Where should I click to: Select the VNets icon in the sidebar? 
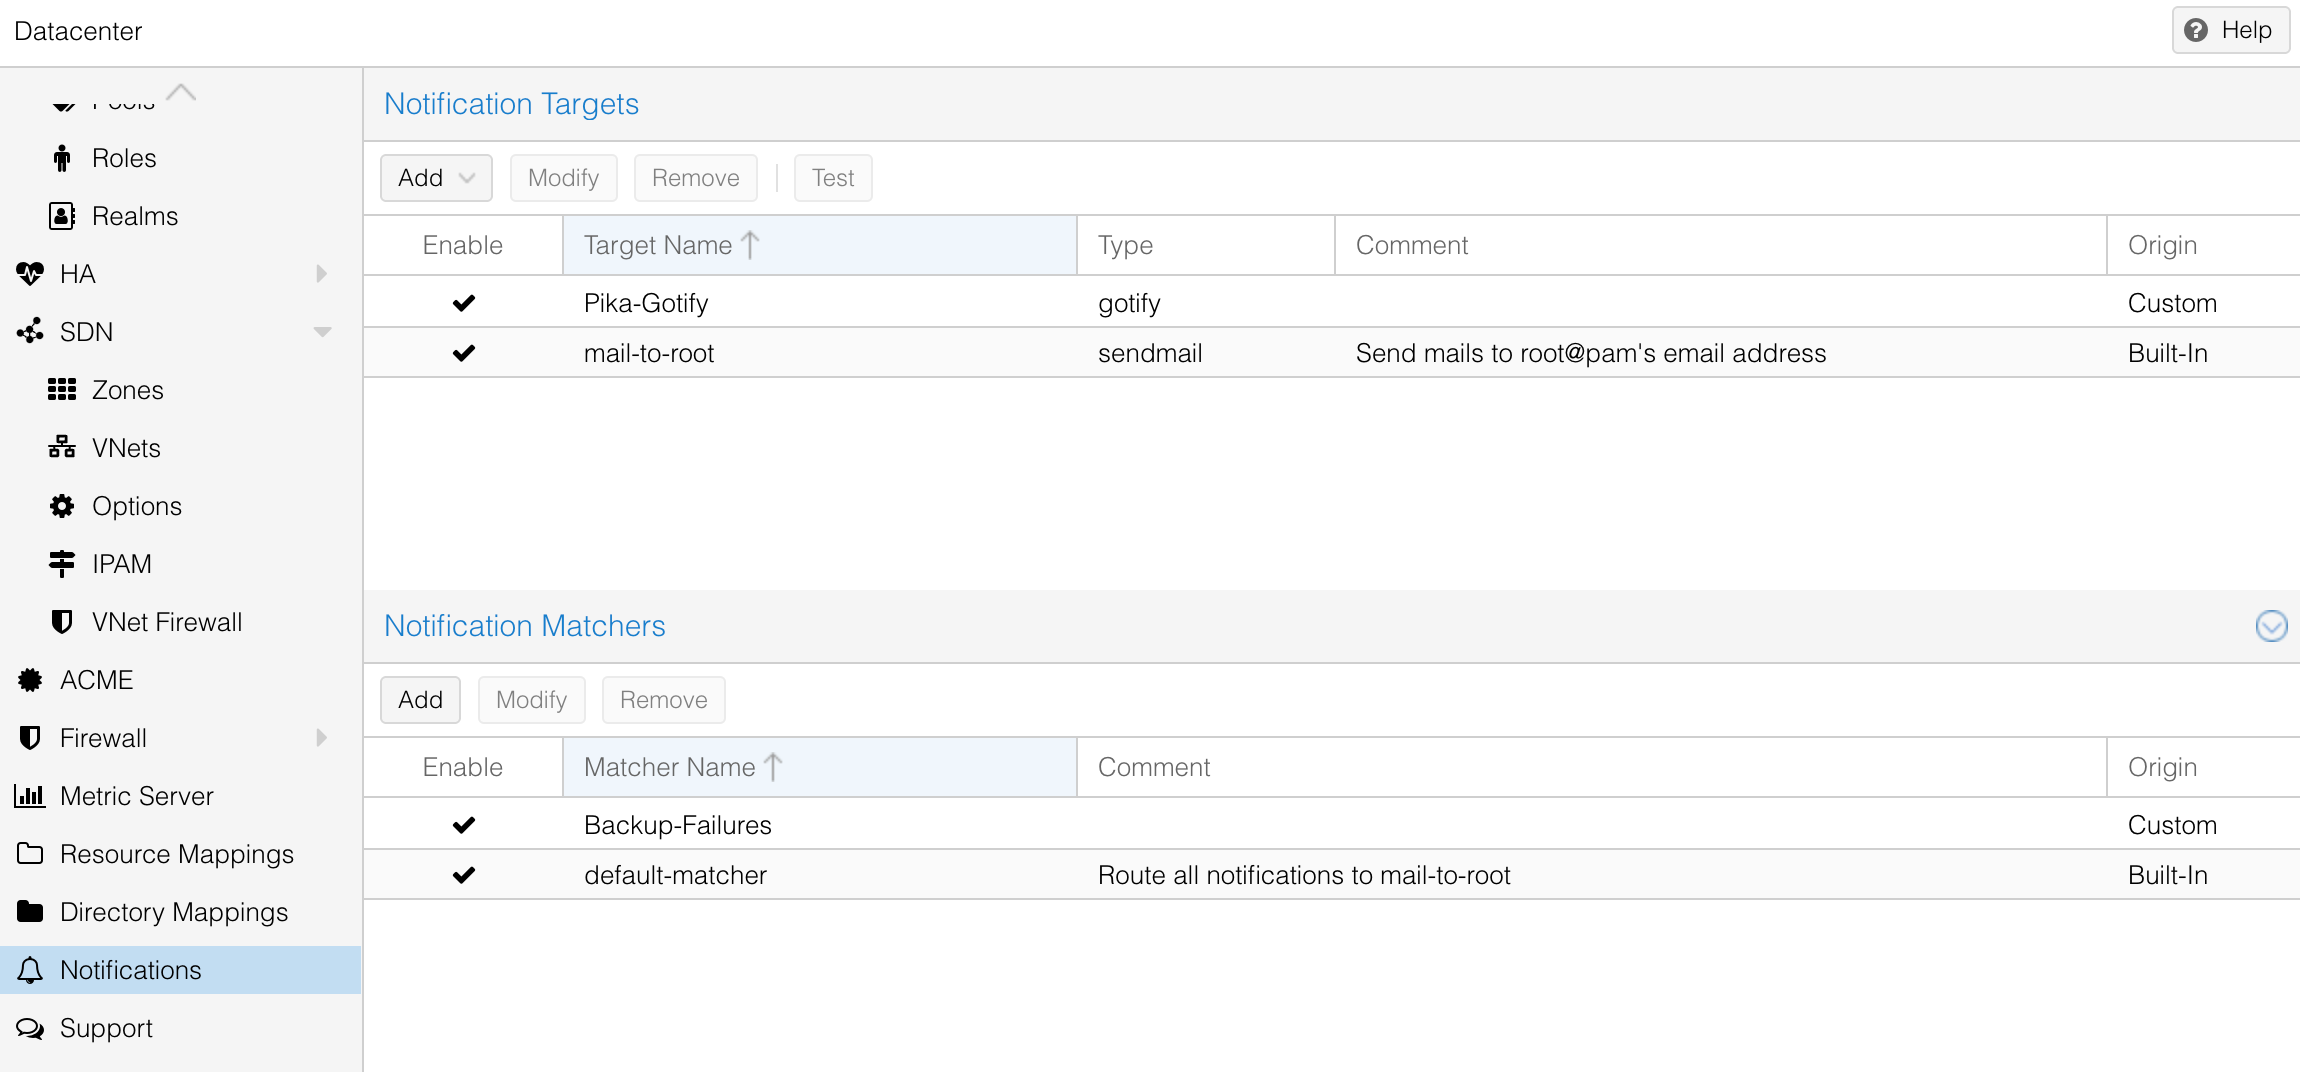click(x=61, y=447)
